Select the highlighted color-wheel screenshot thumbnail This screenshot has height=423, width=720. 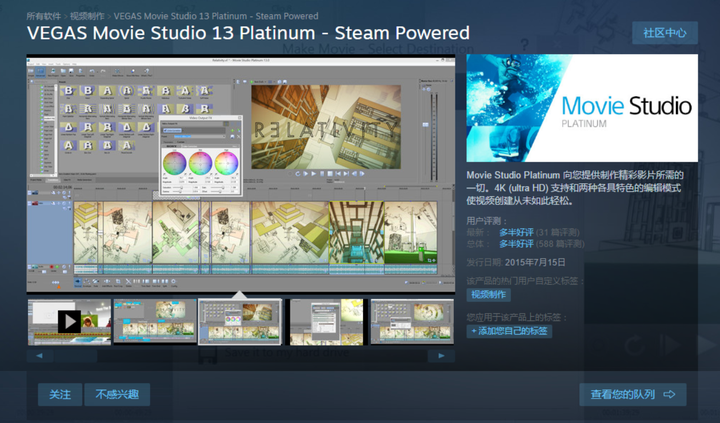240,322
